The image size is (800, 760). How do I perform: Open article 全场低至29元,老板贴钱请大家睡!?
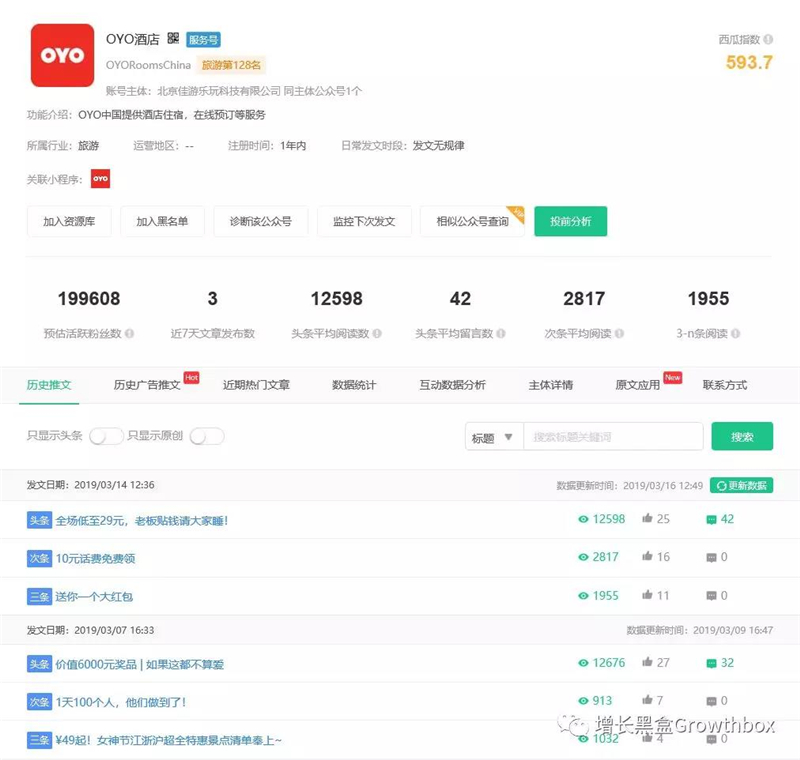coord(142,521)
